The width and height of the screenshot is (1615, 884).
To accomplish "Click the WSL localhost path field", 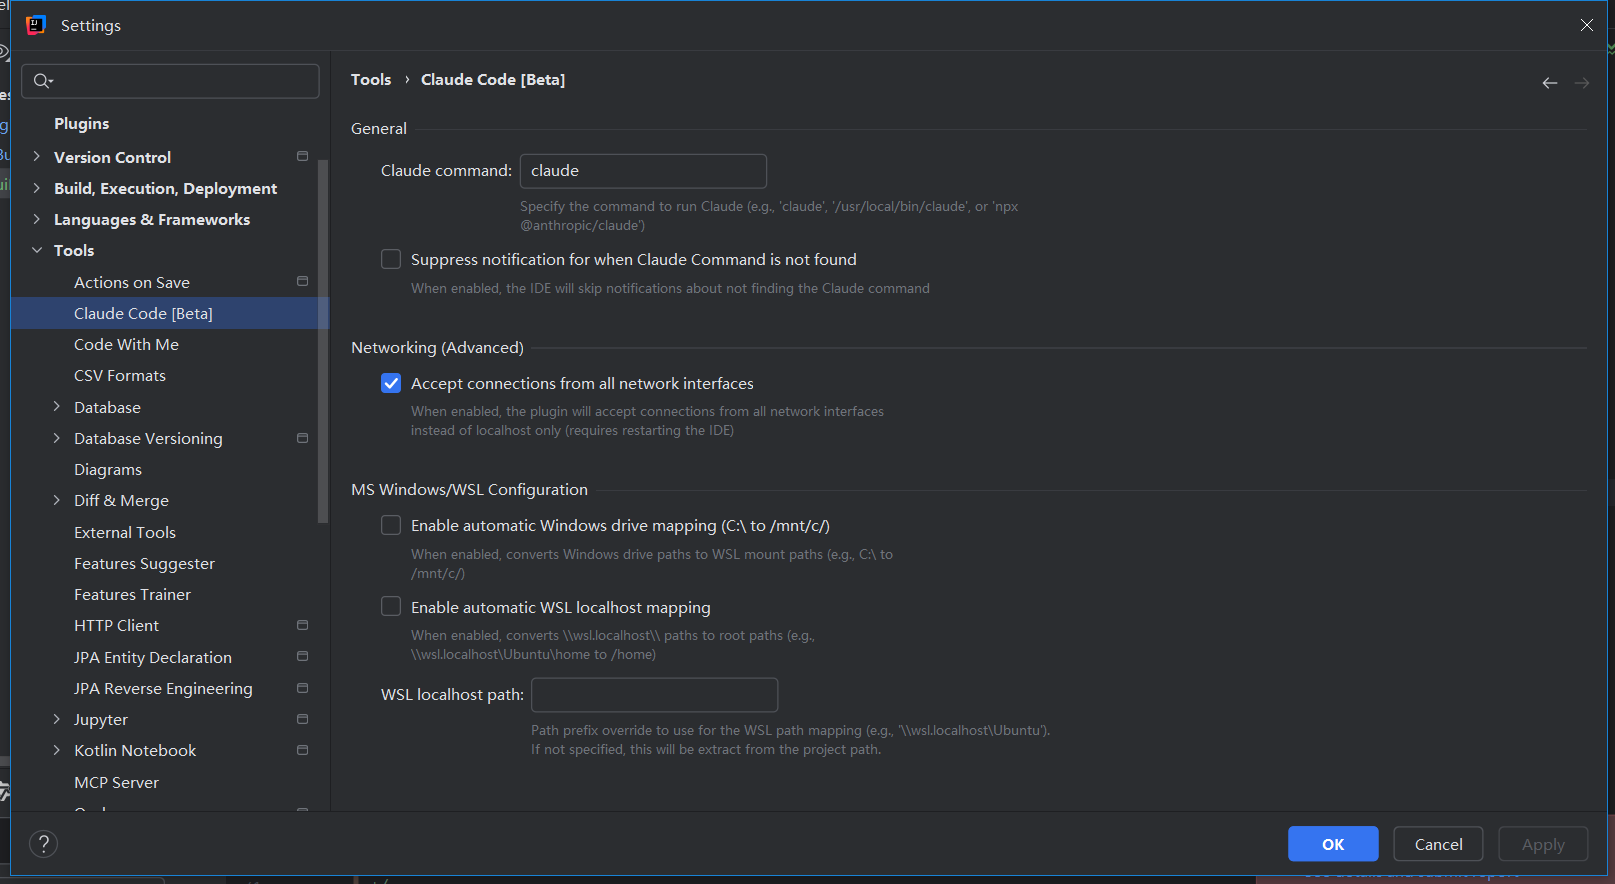I will tap(654, 695).
